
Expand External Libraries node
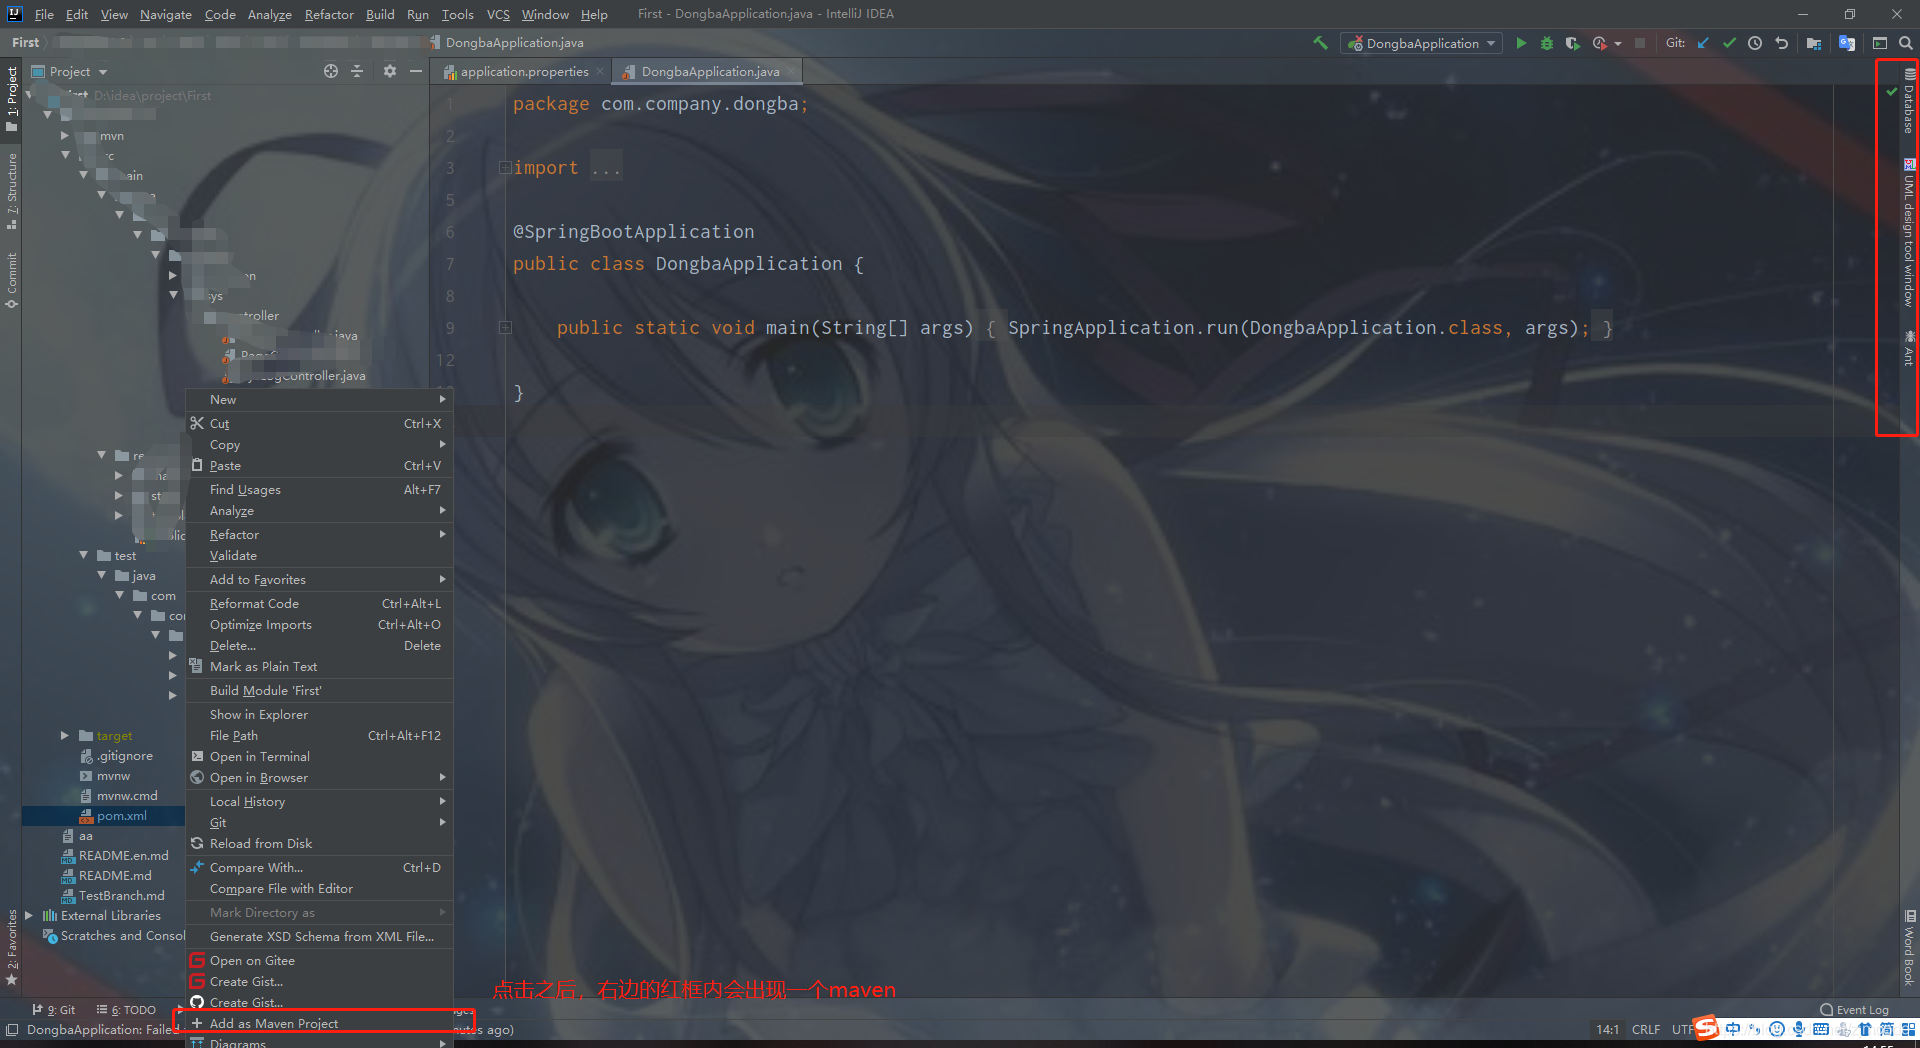point(29,915)
